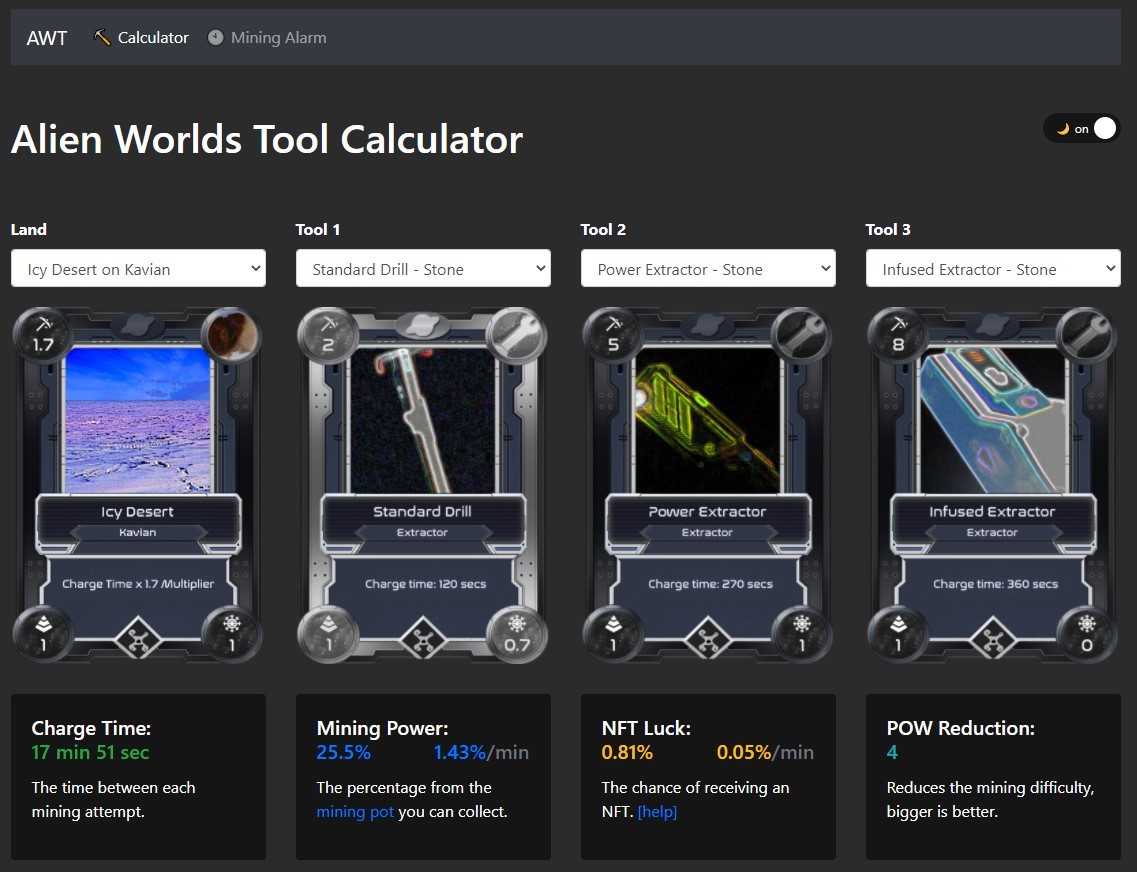Click the 0.7 snowflake badge on Standard Drill

[x=517, y=634]
